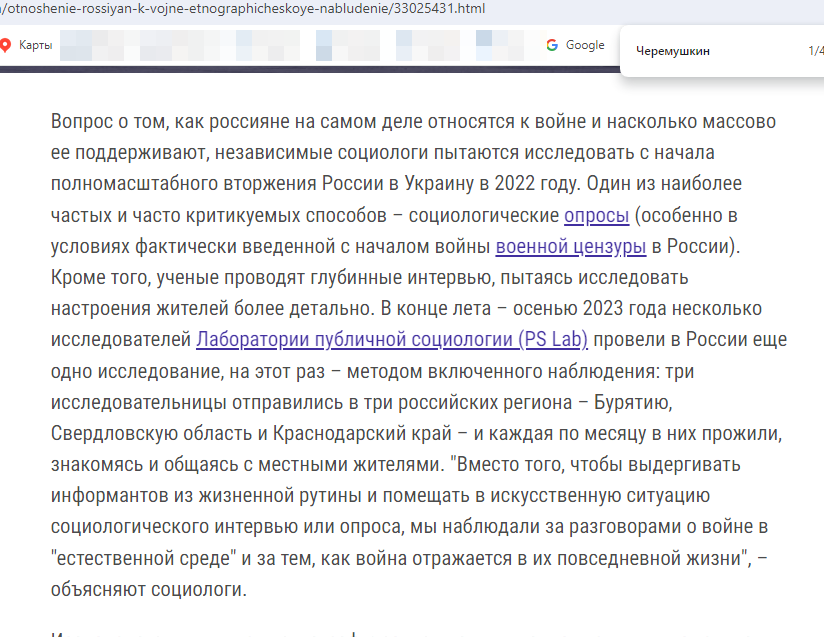Screen dimensions: 824x637
Task: Click the red map pin icon on bookmarks bar
Action: click(x=10, y=44)
